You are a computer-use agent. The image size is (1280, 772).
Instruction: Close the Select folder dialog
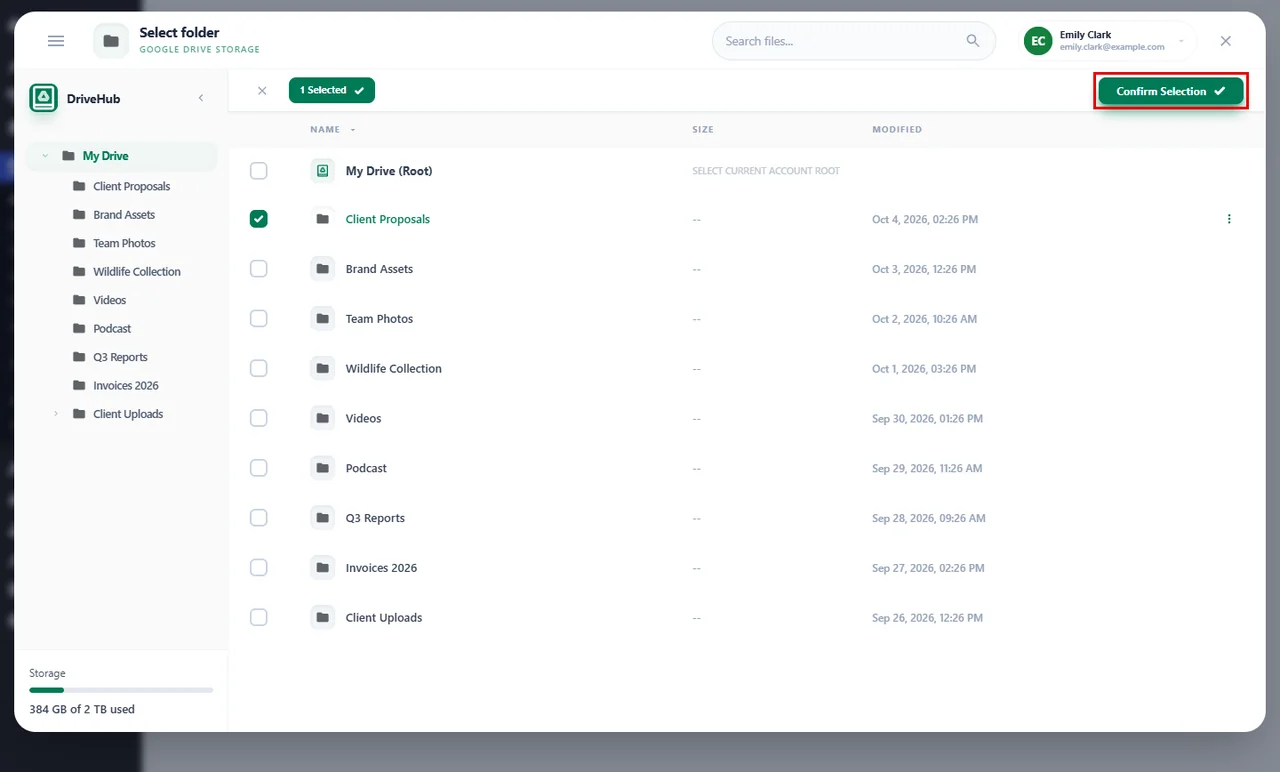click(x=1226, y=41)
